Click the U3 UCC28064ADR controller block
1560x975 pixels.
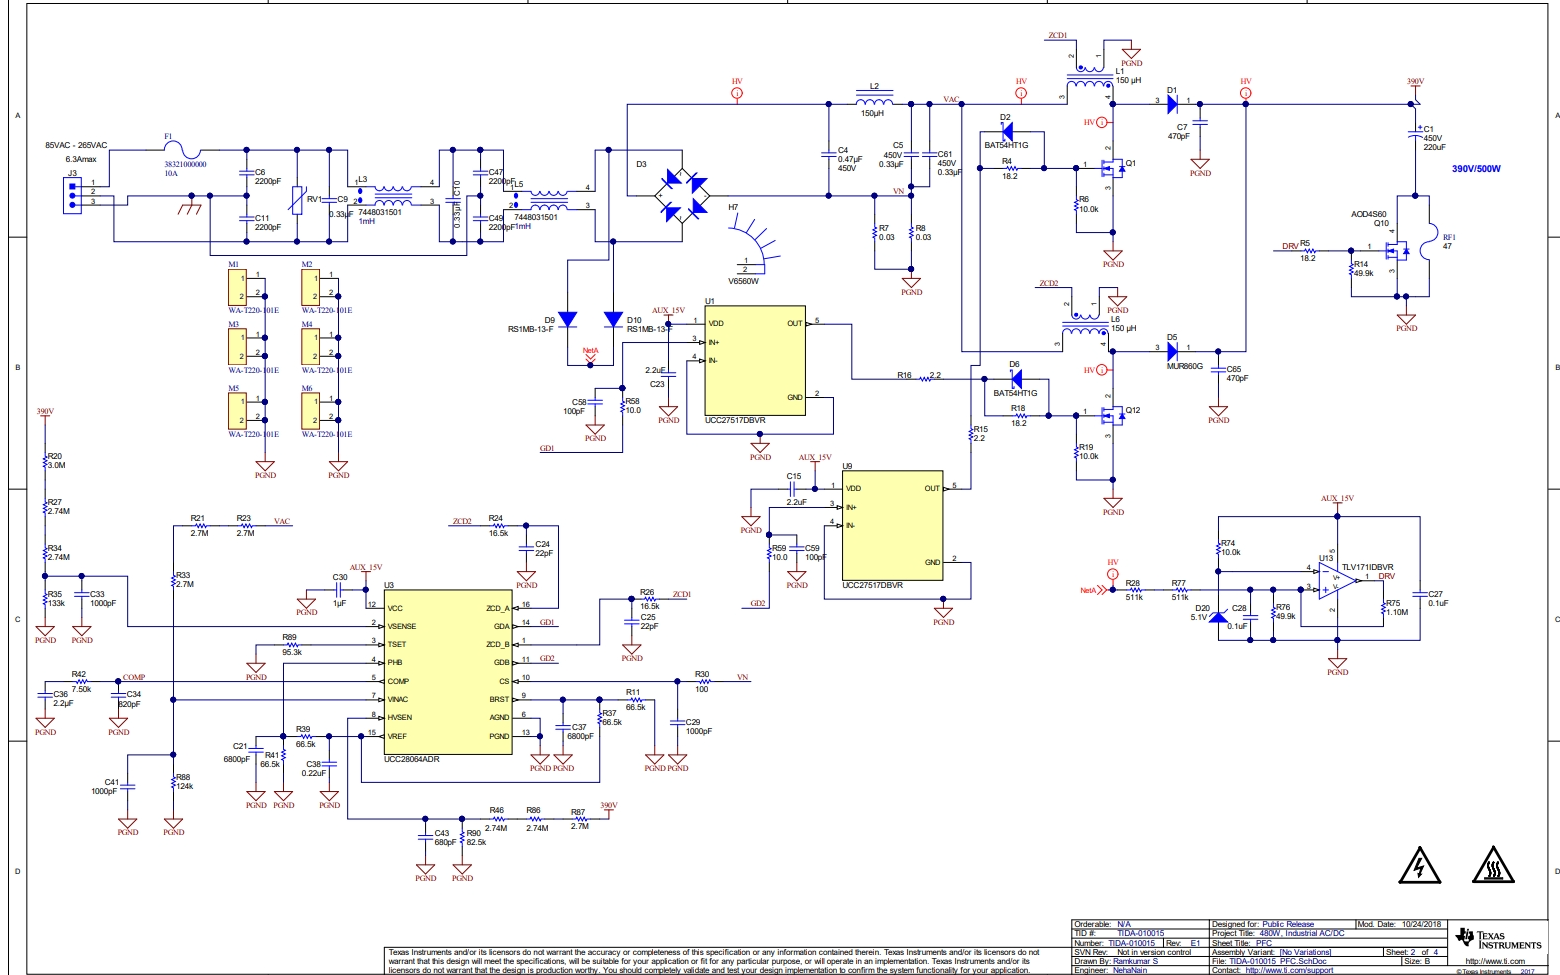point(448,672)
